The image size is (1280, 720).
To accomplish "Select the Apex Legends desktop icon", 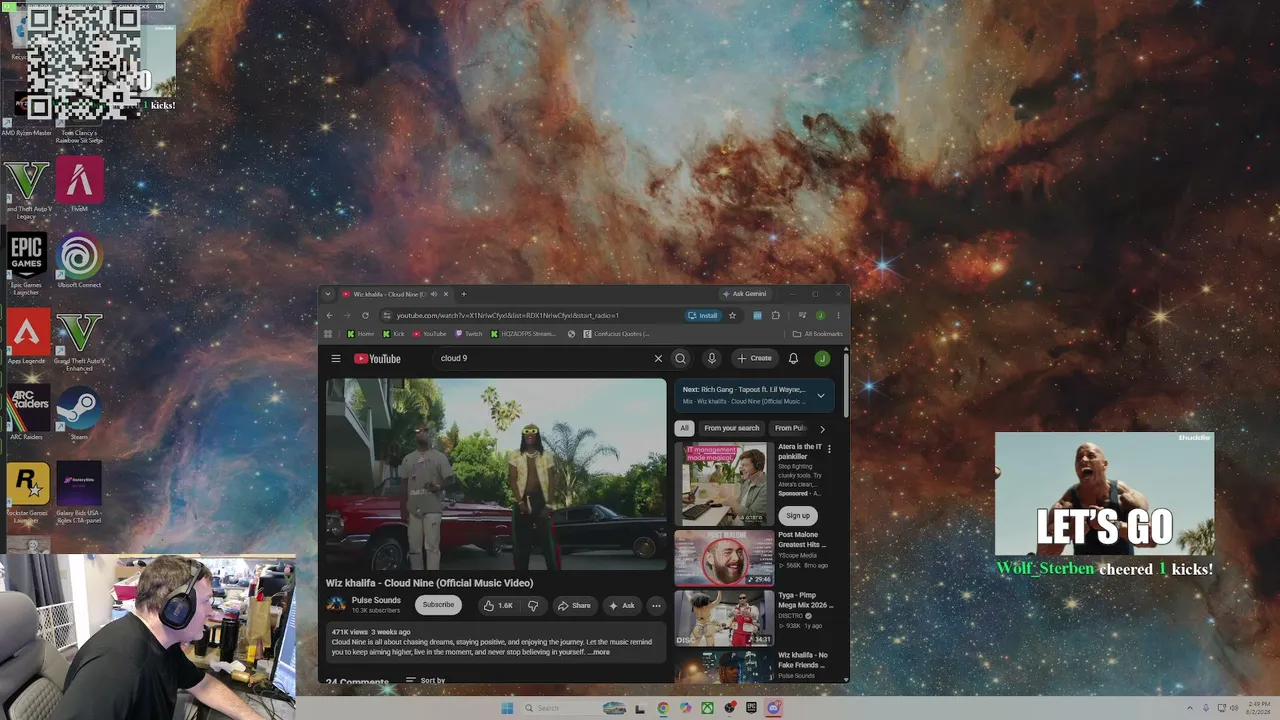I will click(27, 338).
